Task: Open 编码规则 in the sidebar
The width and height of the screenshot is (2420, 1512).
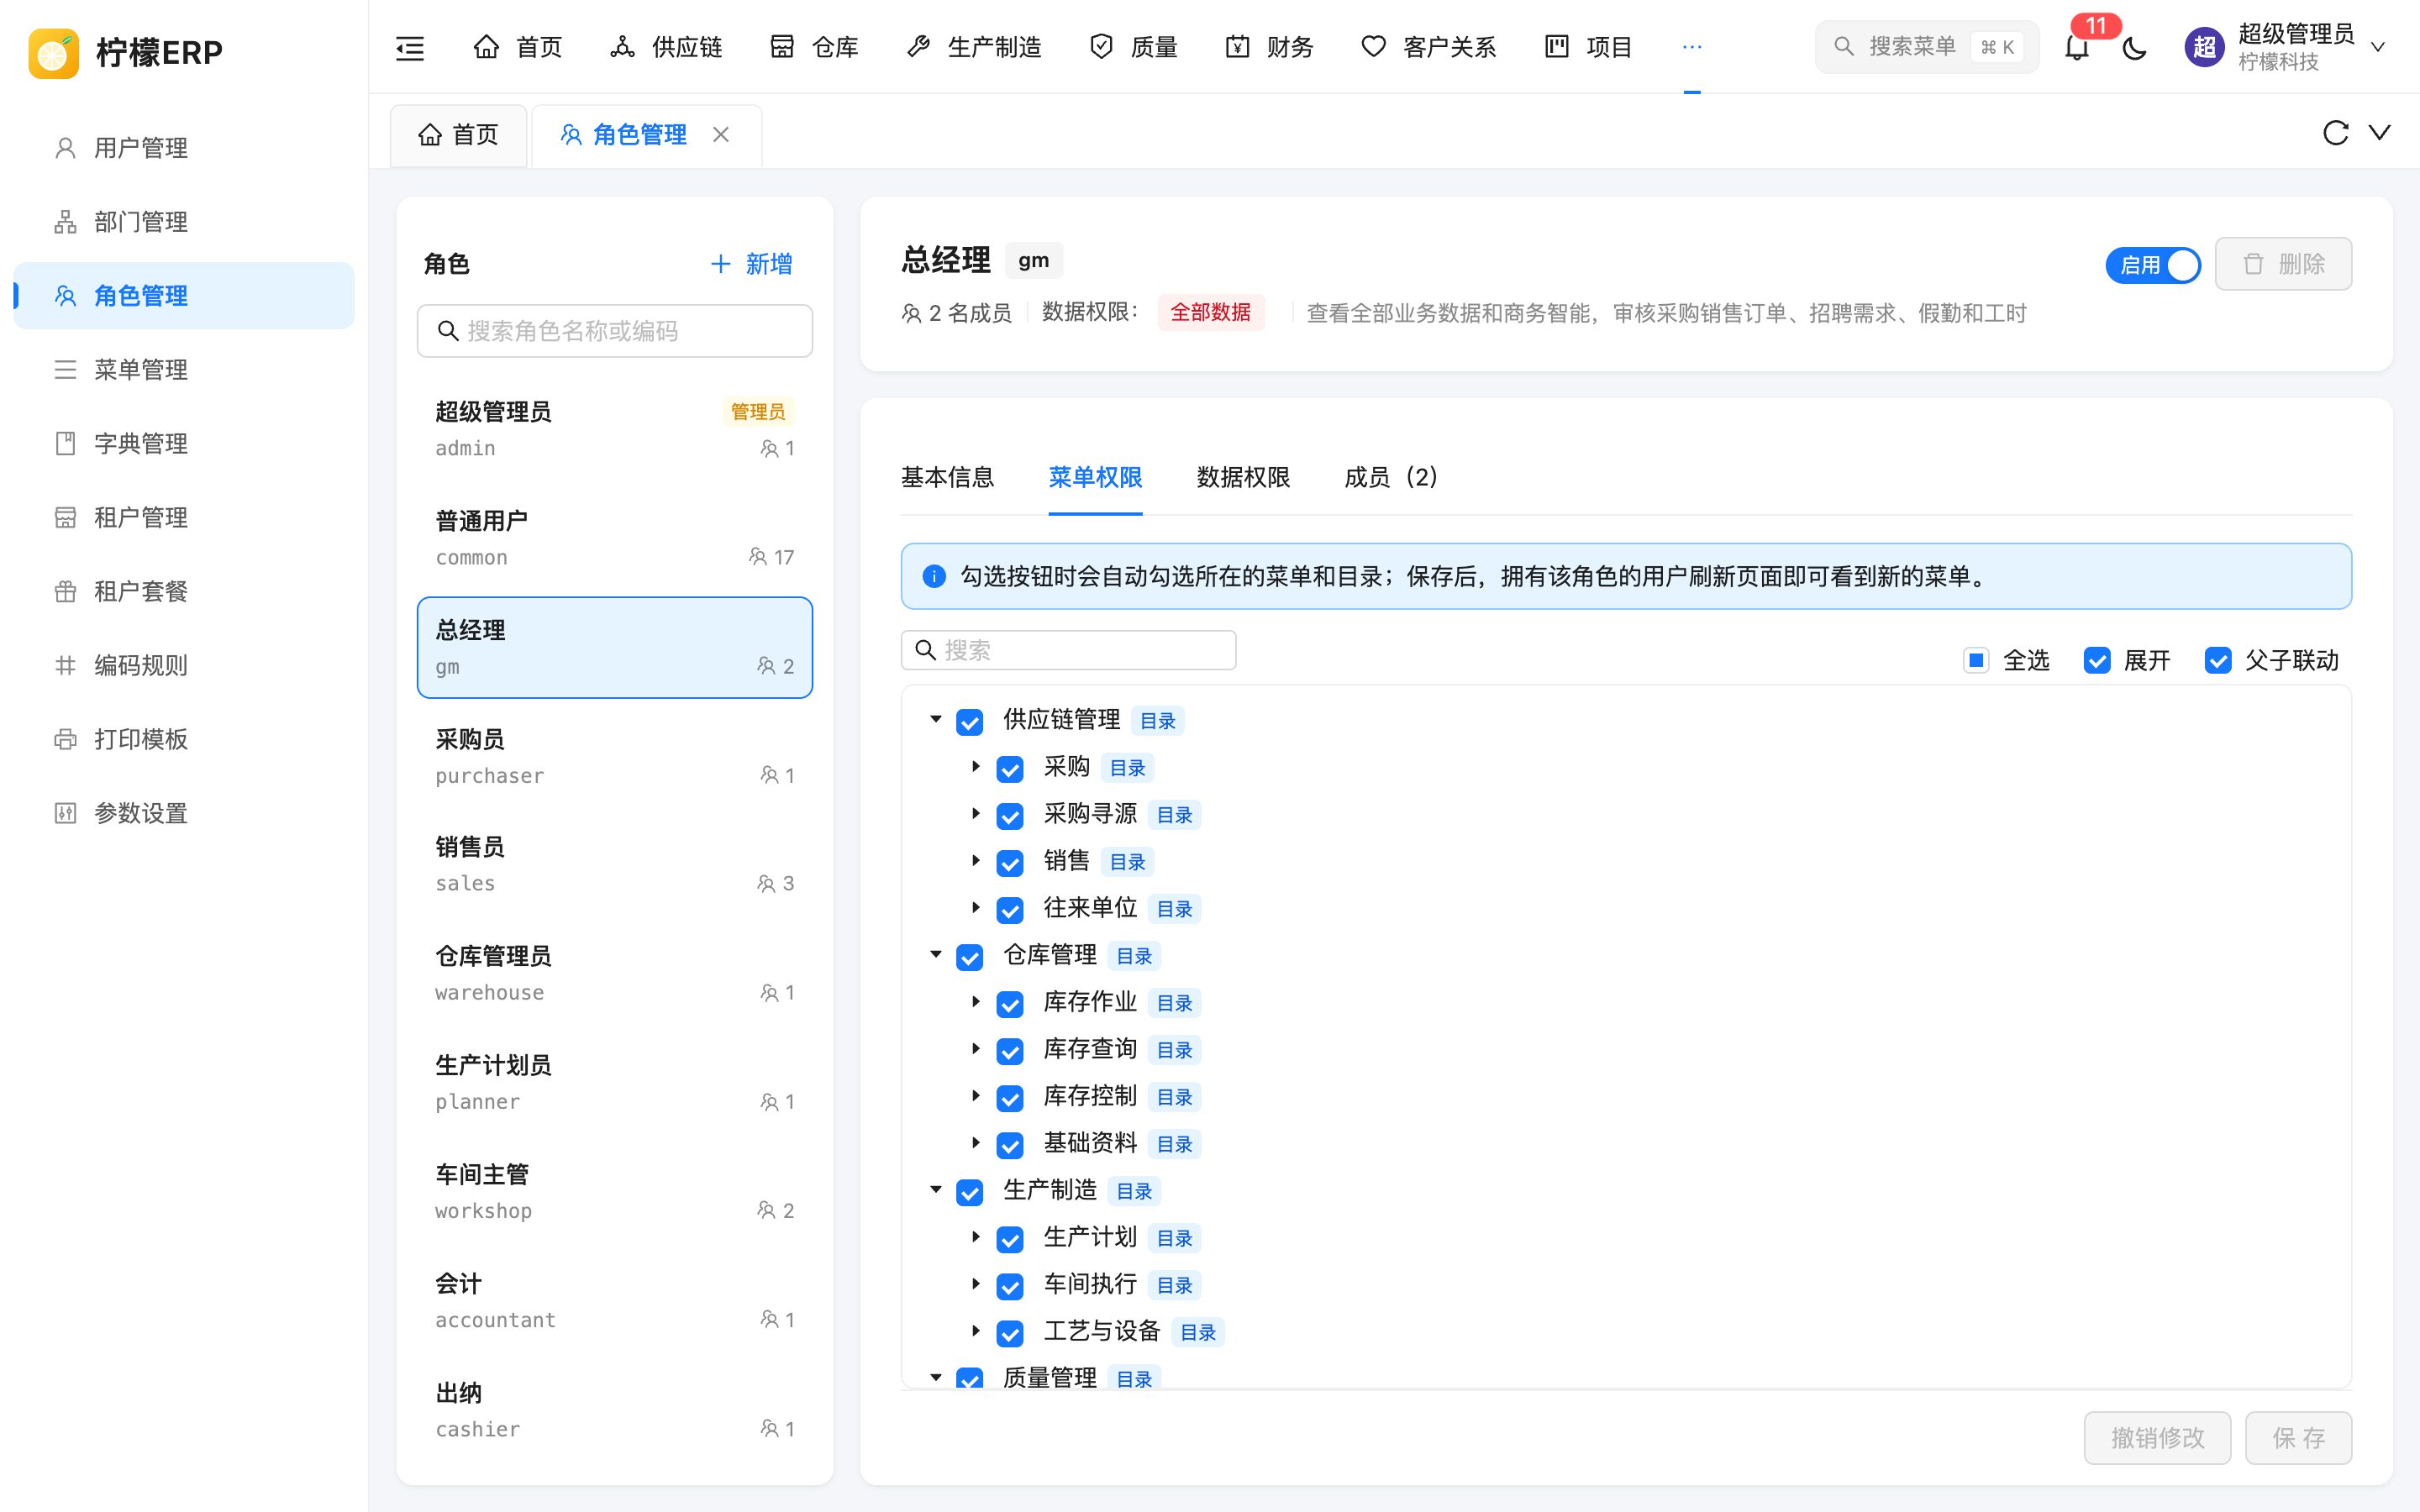Action: pyautogui.click(x=184, y=666)
